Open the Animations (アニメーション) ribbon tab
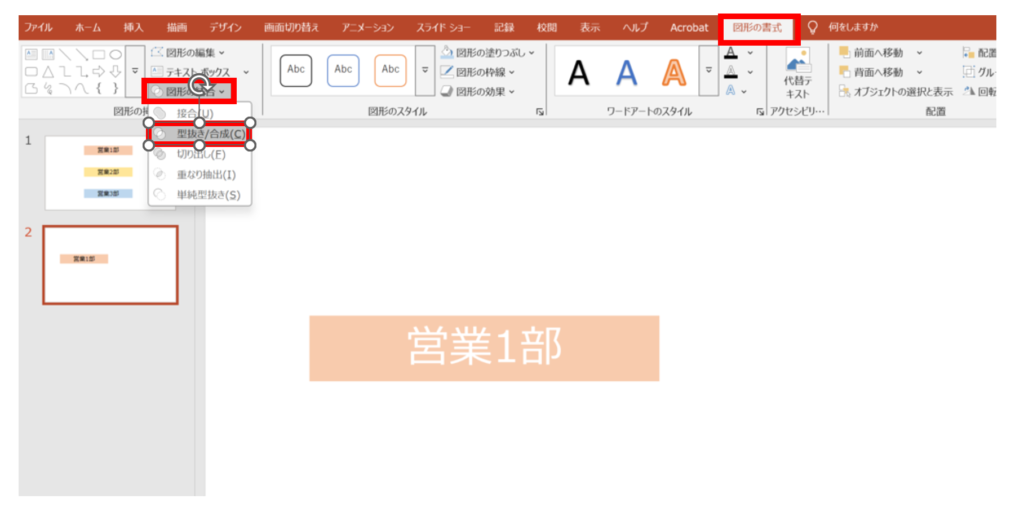Viewport: 1024px width, 517px height. [367, 27]
